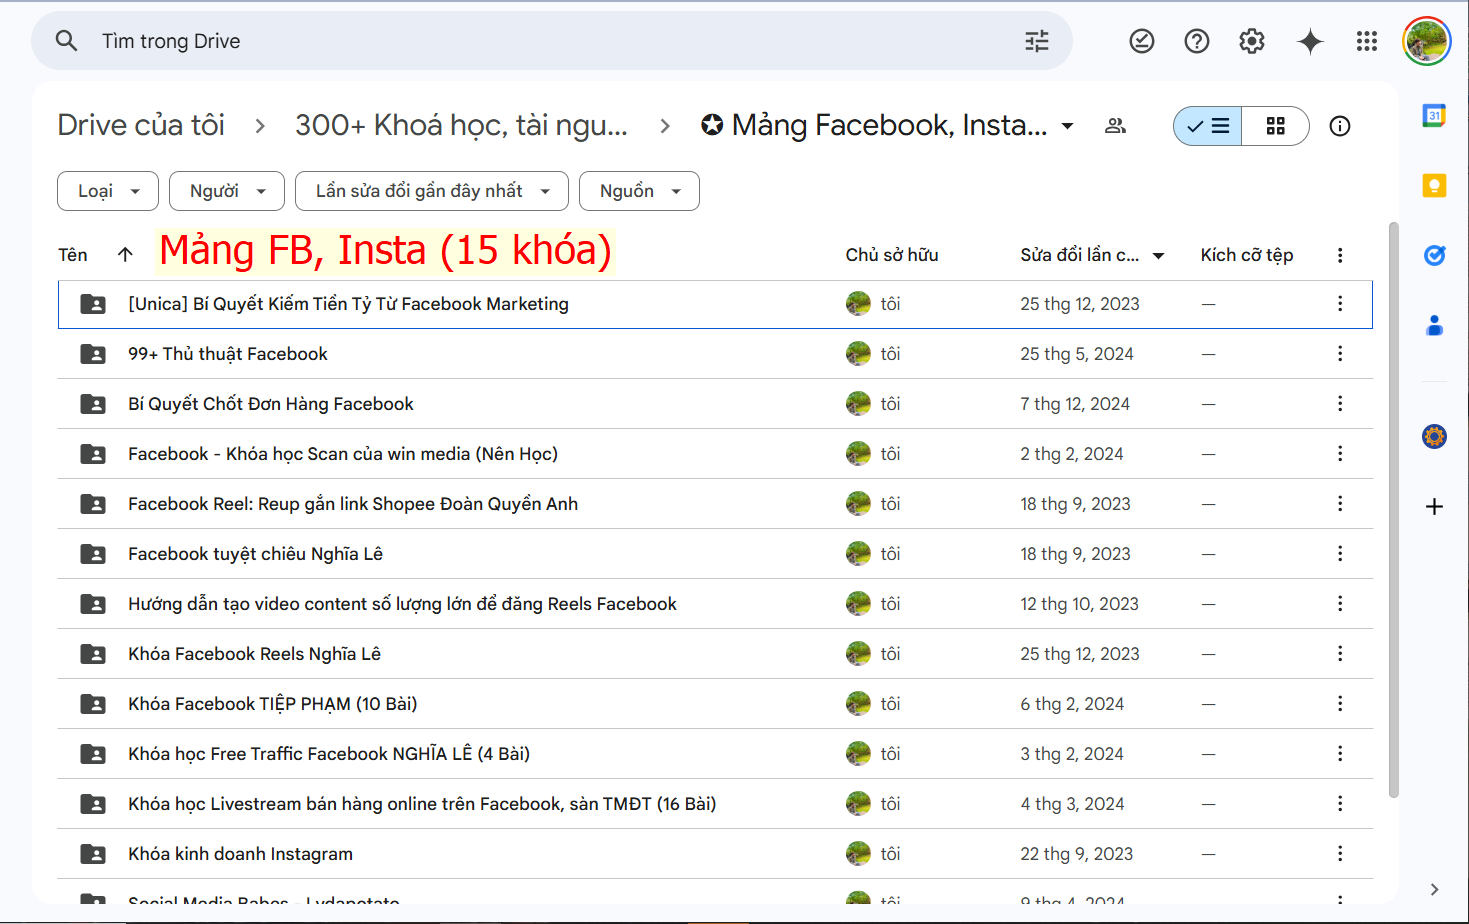Open more options for 99+ Thủ thuật Facebook

tap(1340, 354)
